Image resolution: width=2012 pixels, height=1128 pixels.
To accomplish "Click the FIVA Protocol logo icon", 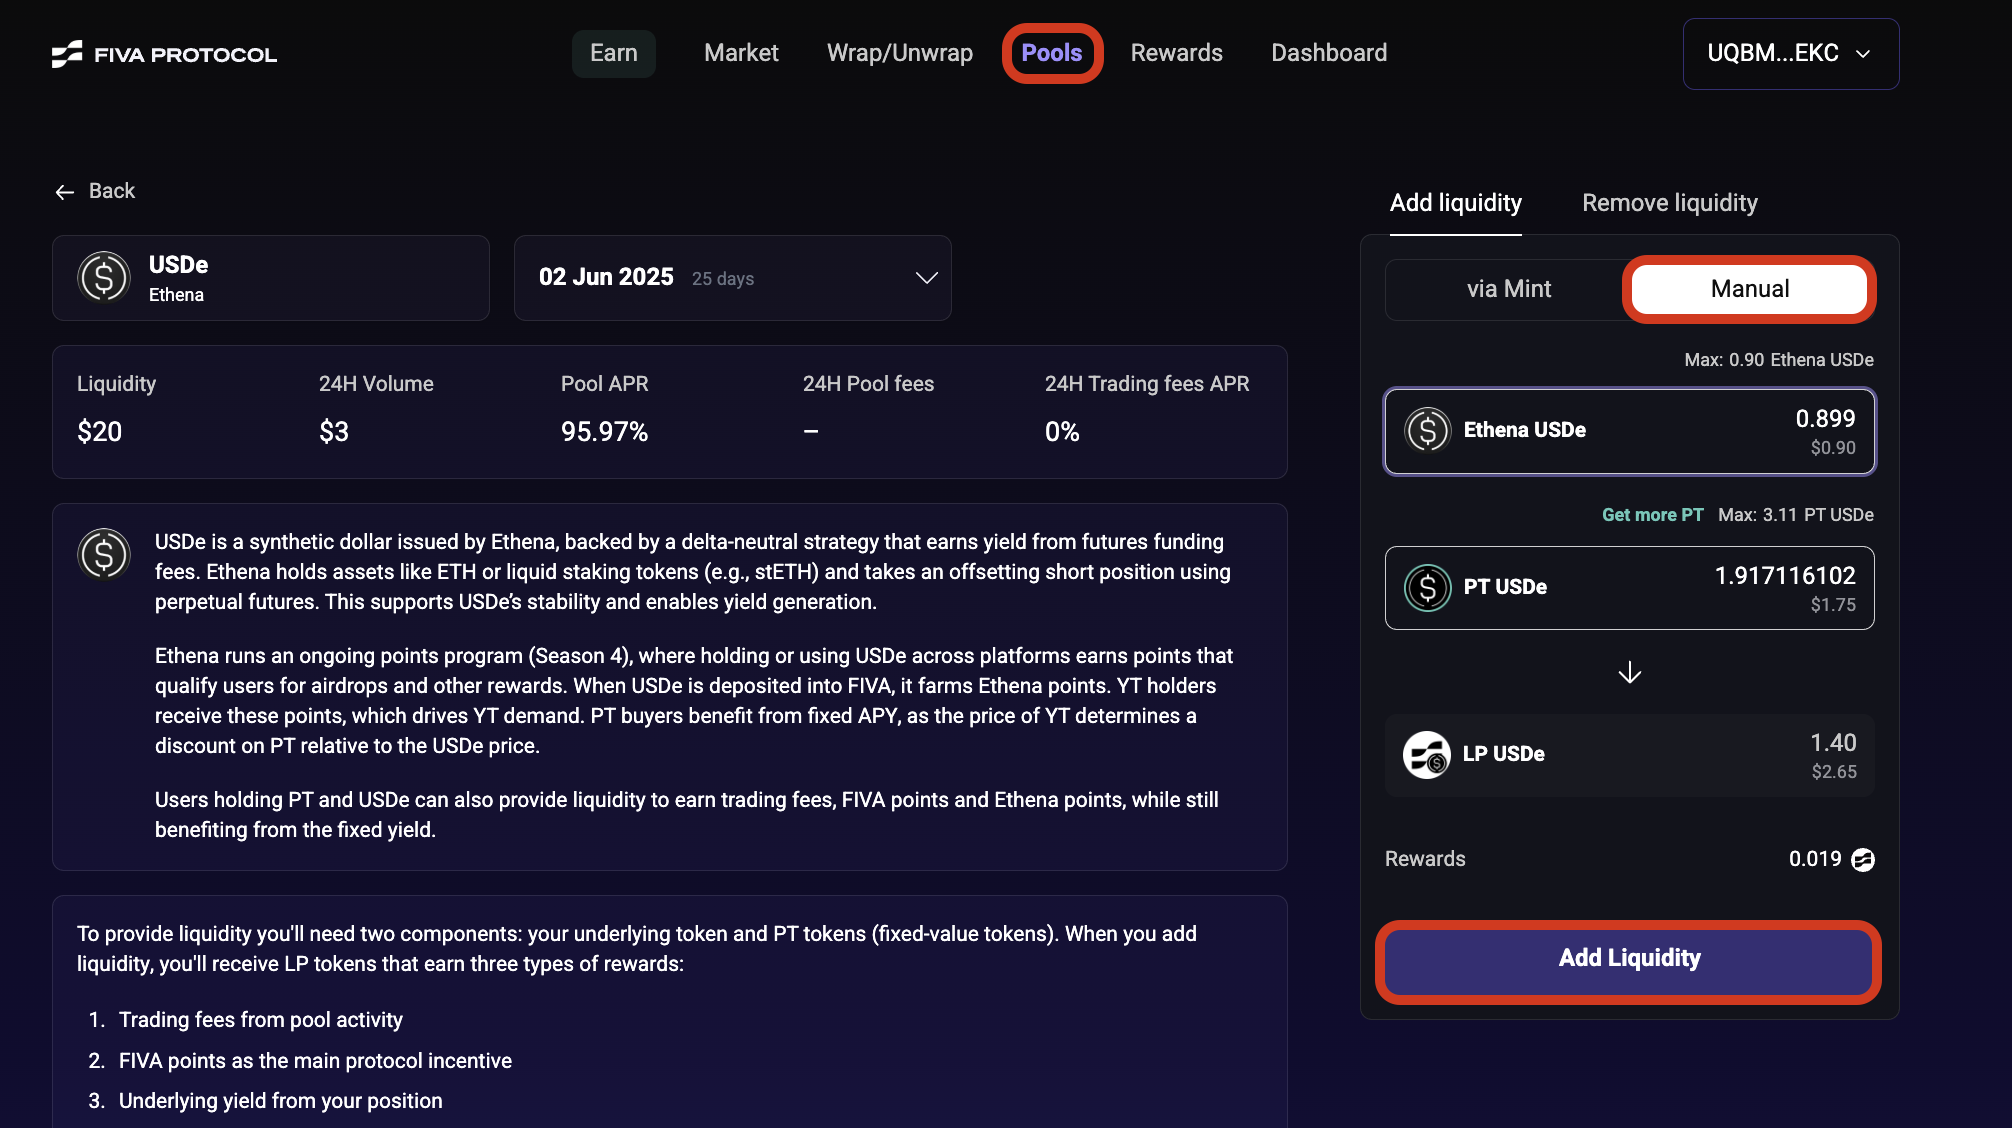I will (x=67, y=54).
